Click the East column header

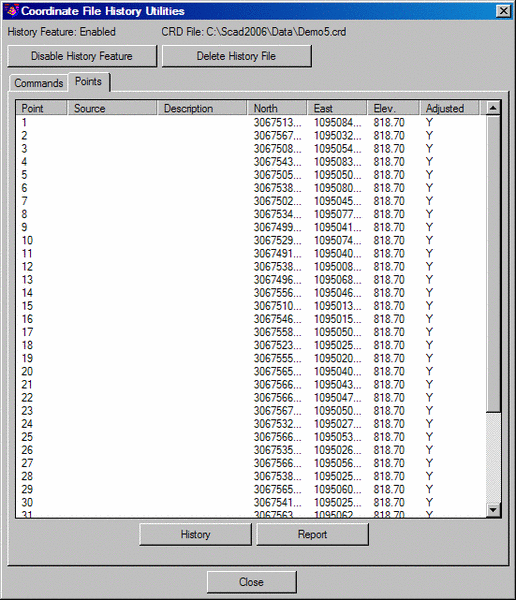(337, 108)
